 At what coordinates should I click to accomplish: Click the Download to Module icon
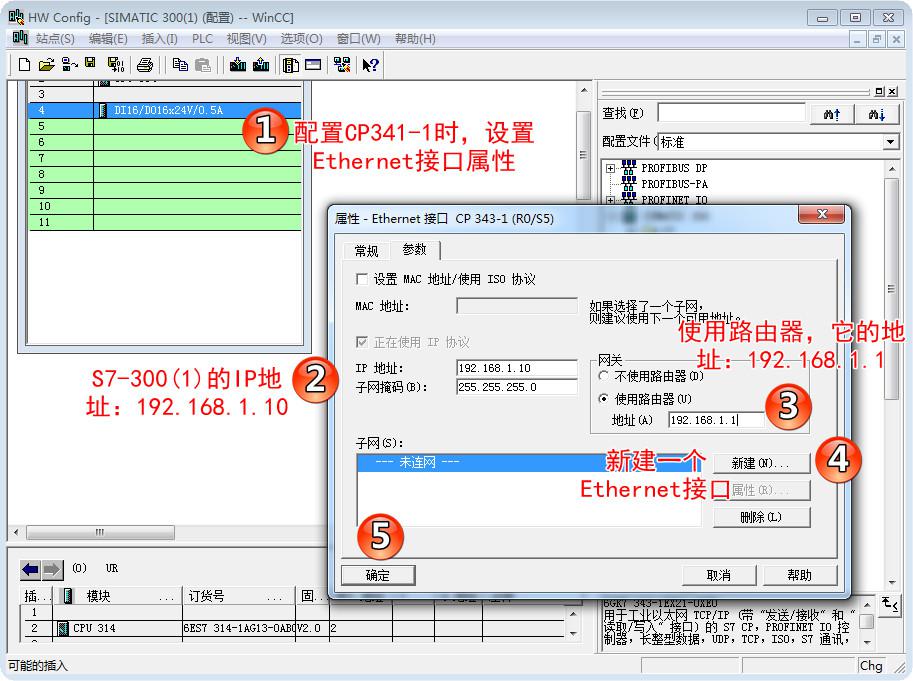pyautogui.click(x=238, y=65)
